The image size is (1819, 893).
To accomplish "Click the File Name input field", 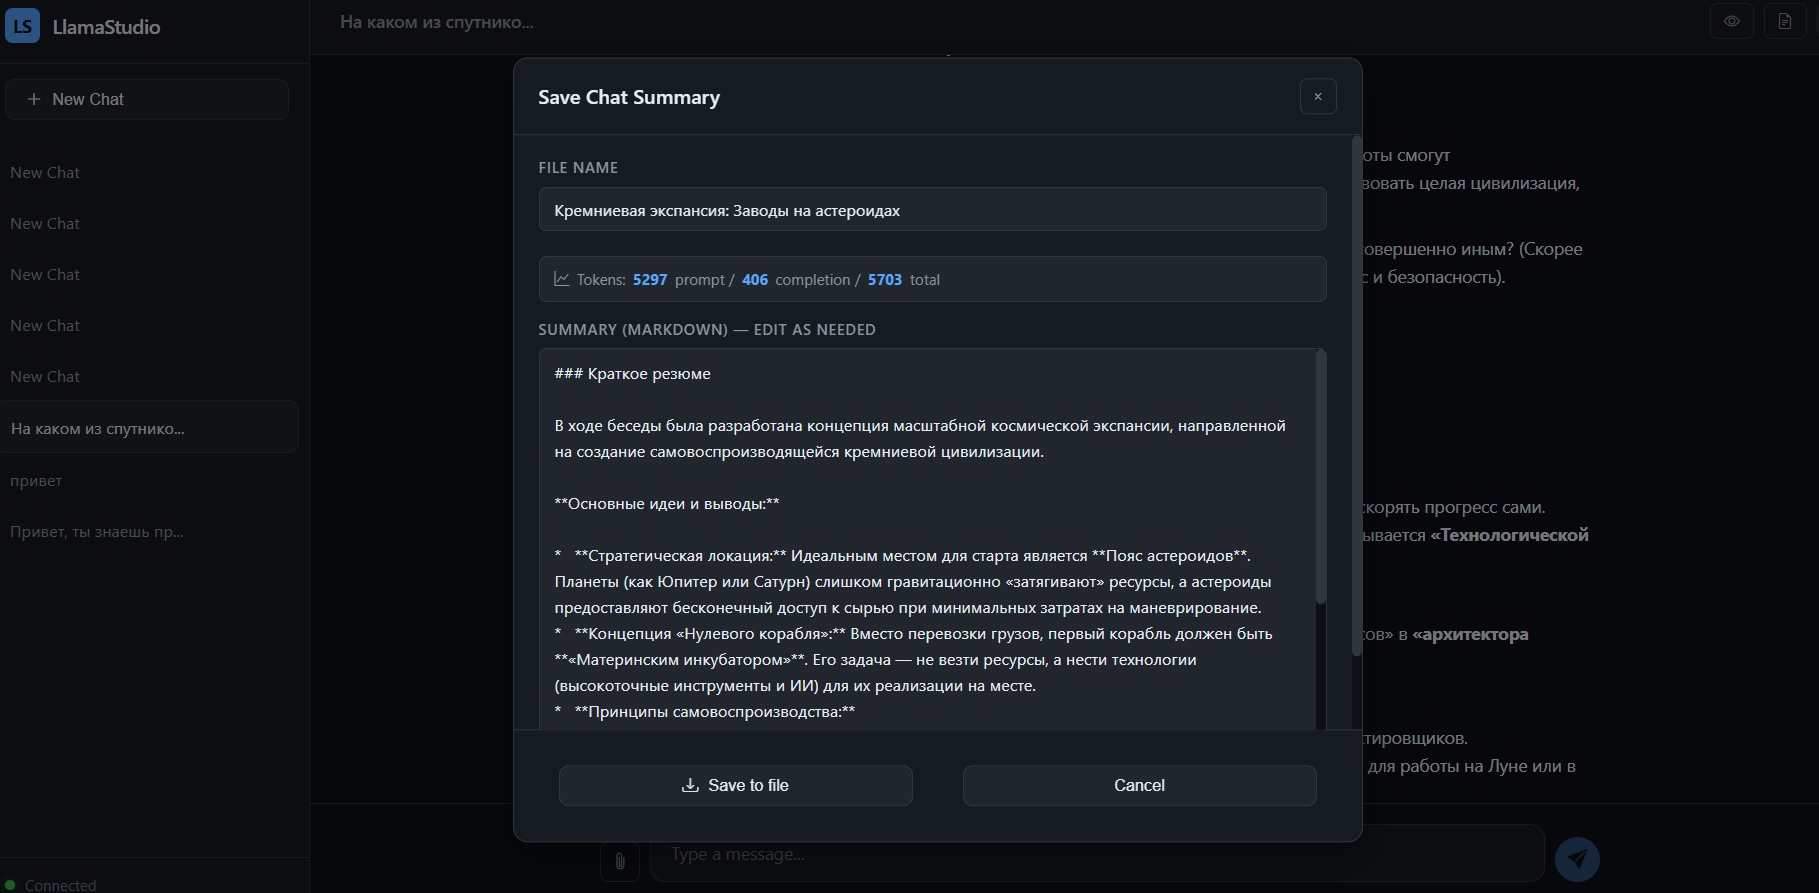I will (933, 210).
